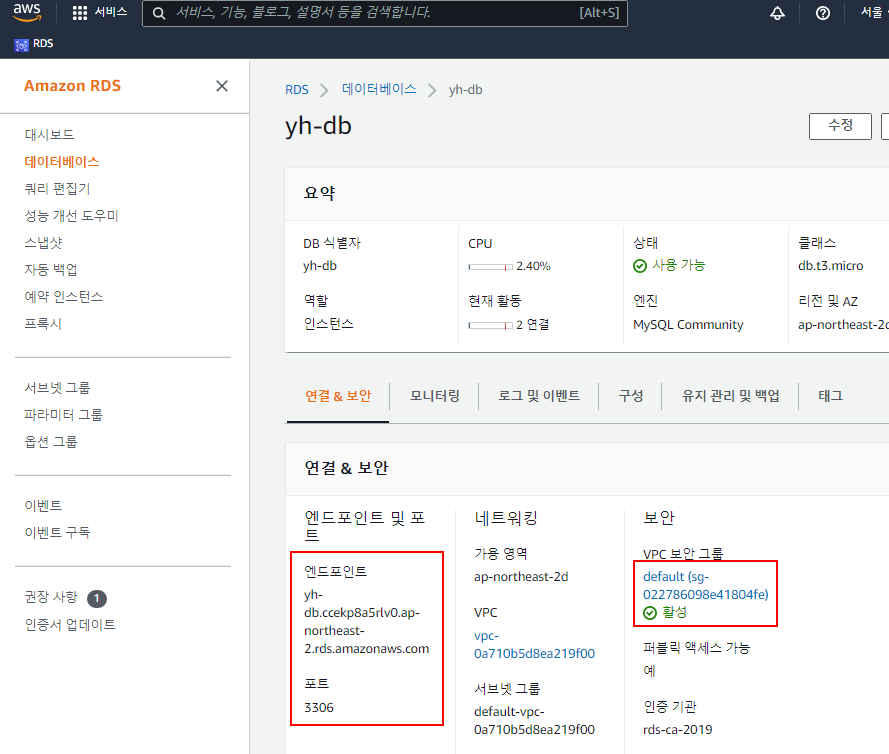
Task: Open 쿼리 편집기 in the sidebar
Action: [57, 188]
